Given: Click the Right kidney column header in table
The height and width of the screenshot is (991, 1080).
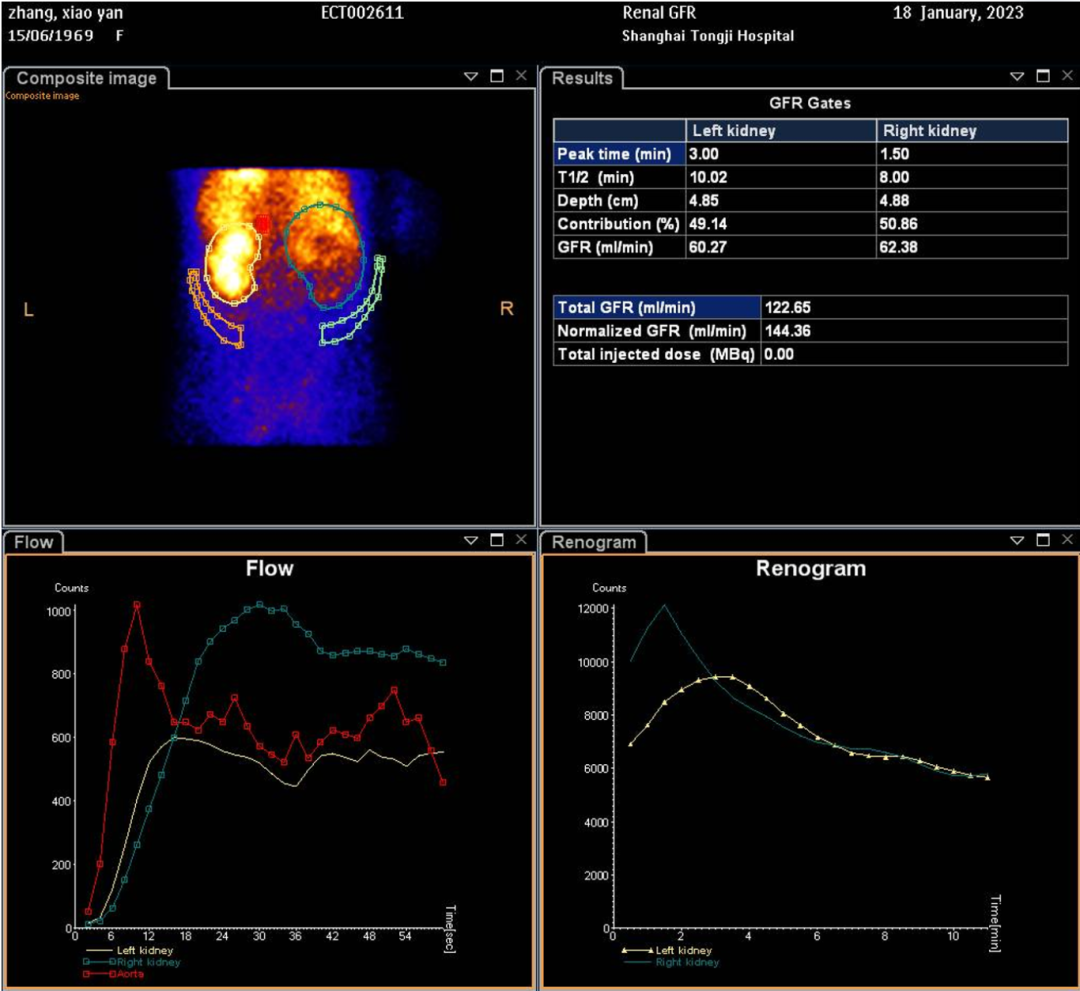Looking at the screenshot, I should point(972,131).
